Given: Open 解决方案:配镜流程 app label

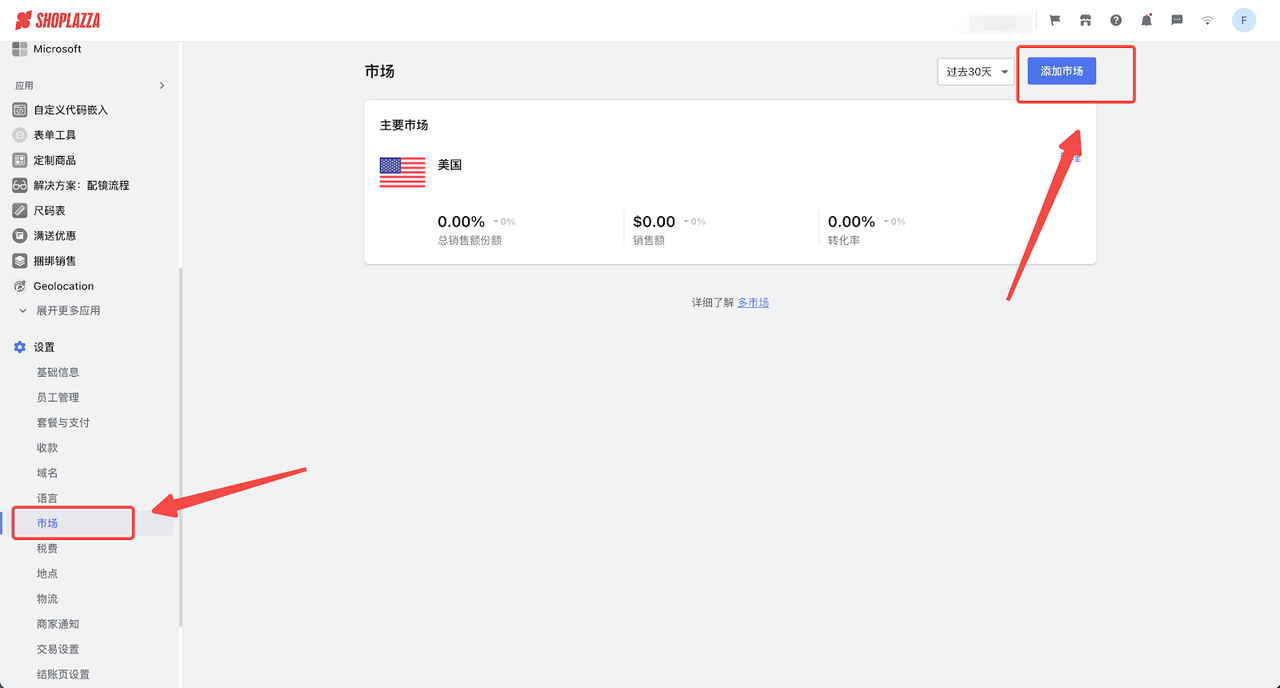Looking at the screenshot, I should tap(81, 185).
